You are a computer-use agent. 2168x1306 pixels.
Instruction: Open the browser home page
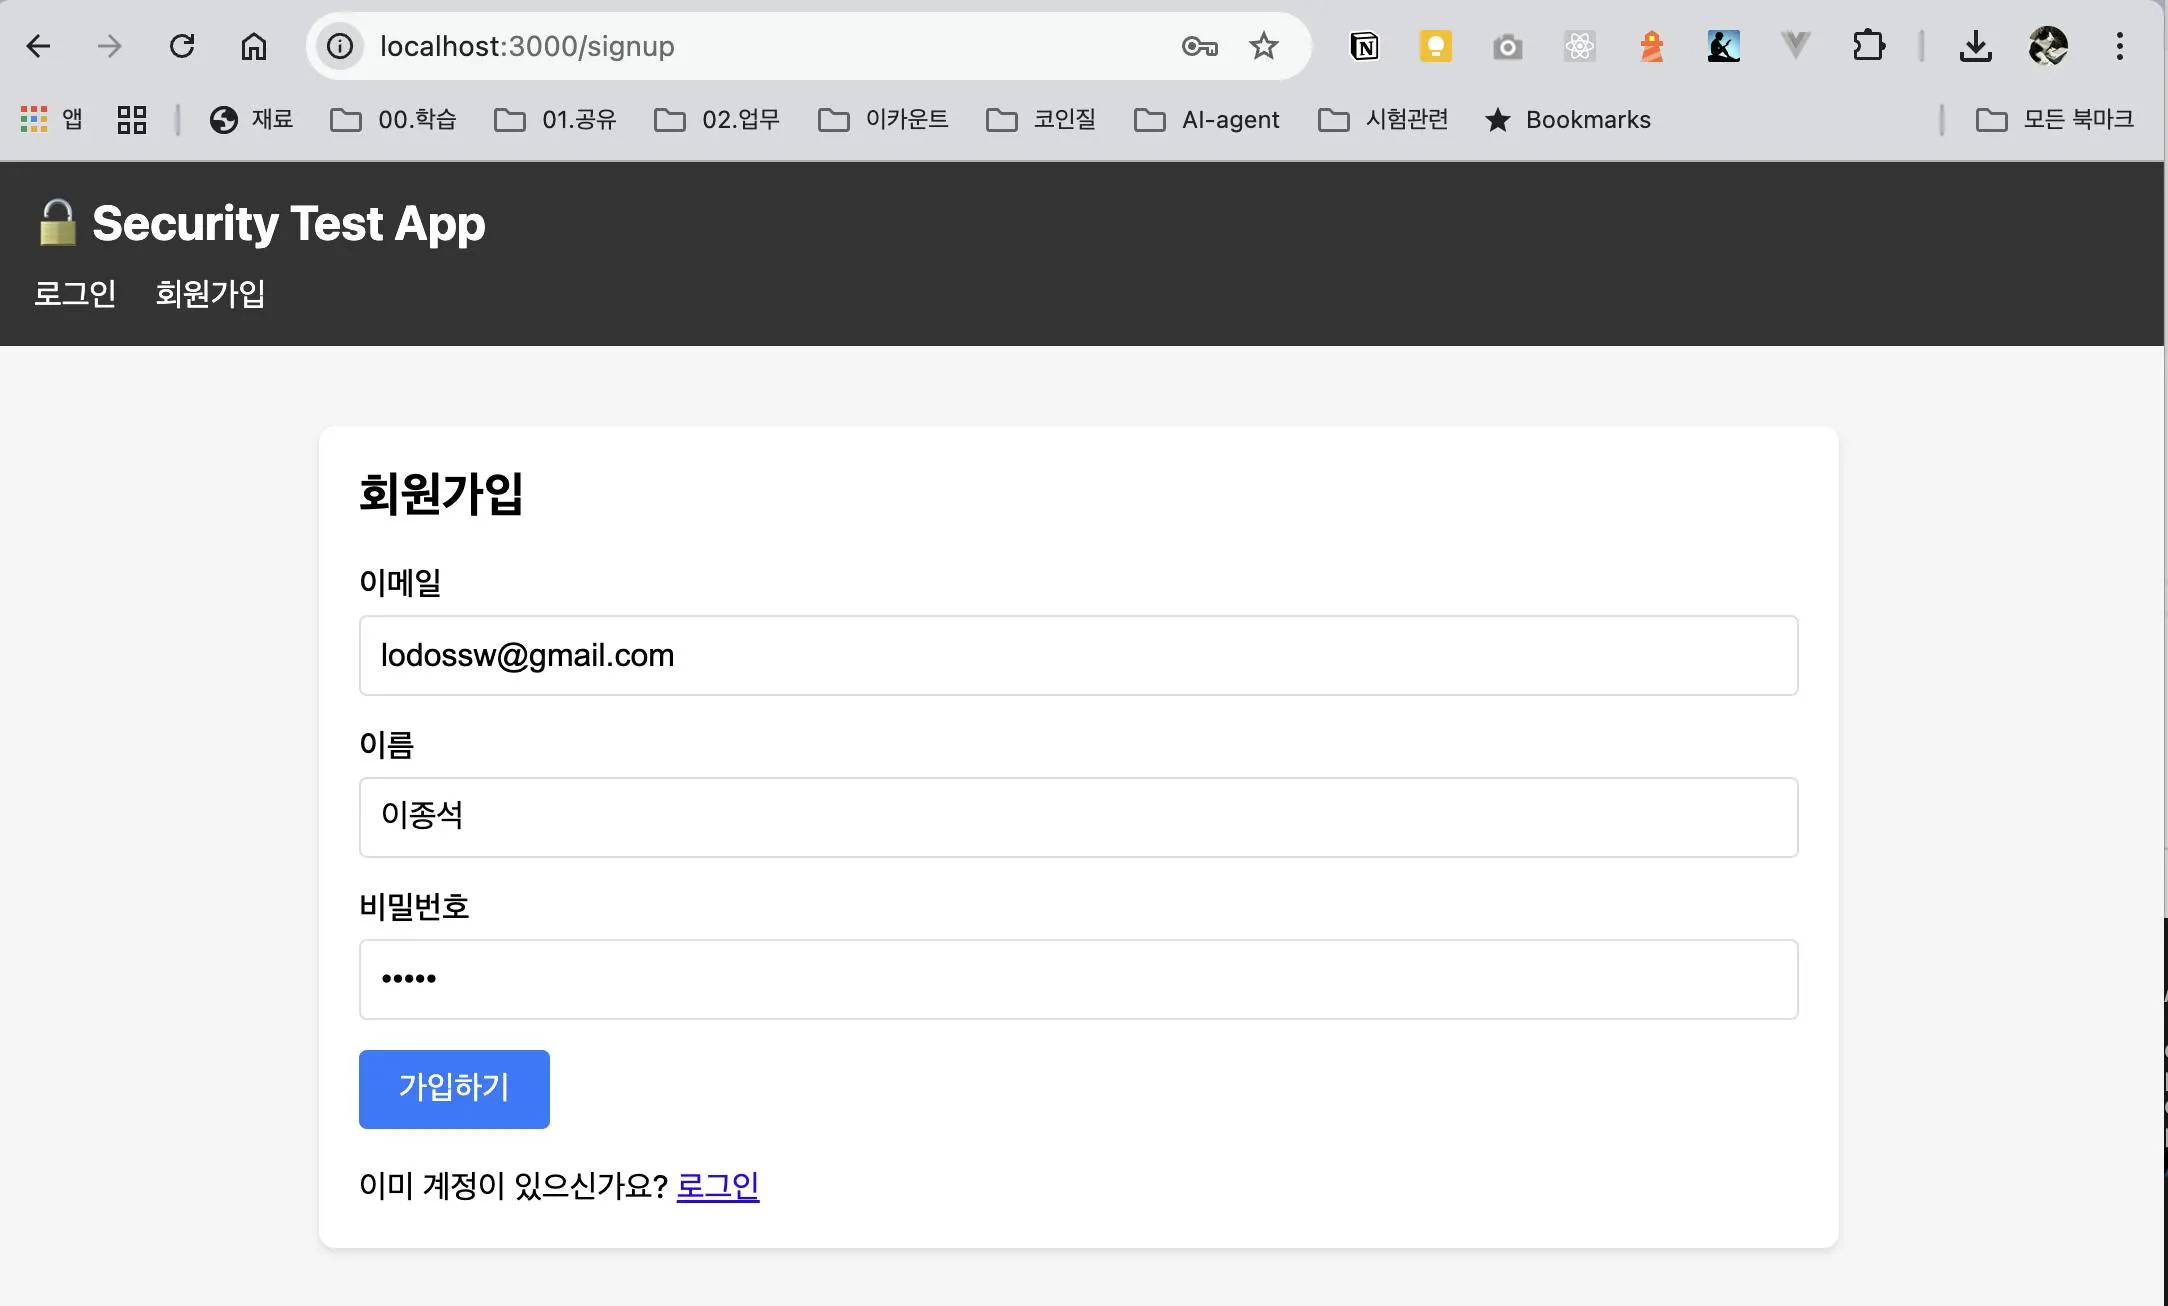[254, 46]
